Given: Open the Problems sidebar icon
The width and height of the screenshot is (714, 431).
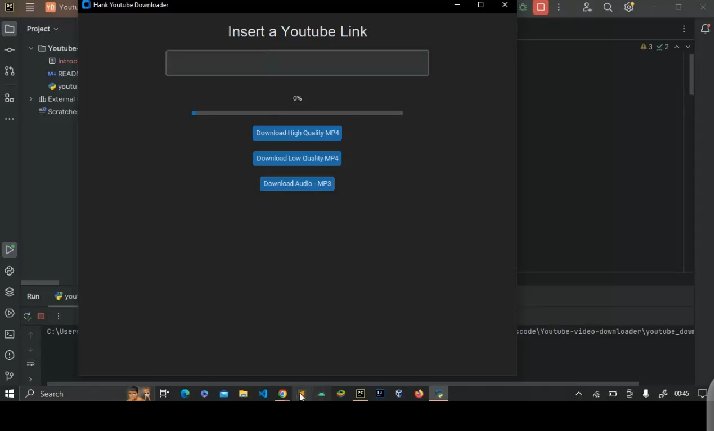Looking at the screenshot, I should [x=10, y=355].
